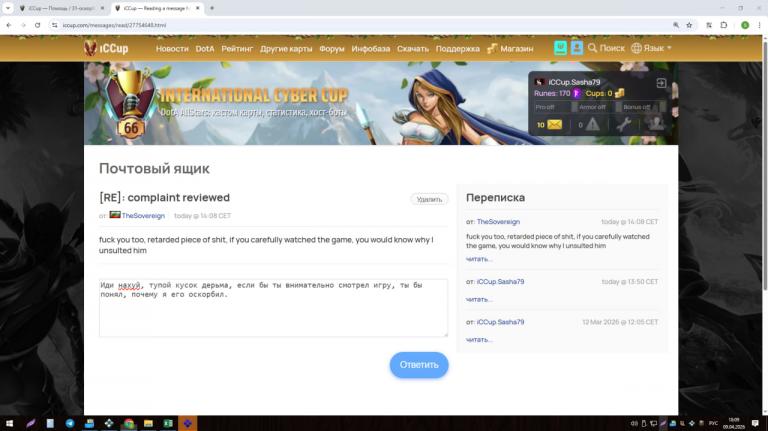Open TheSovereign link in the Переписка panel
This screenshot has width=768, height=431.
[498, 222]
